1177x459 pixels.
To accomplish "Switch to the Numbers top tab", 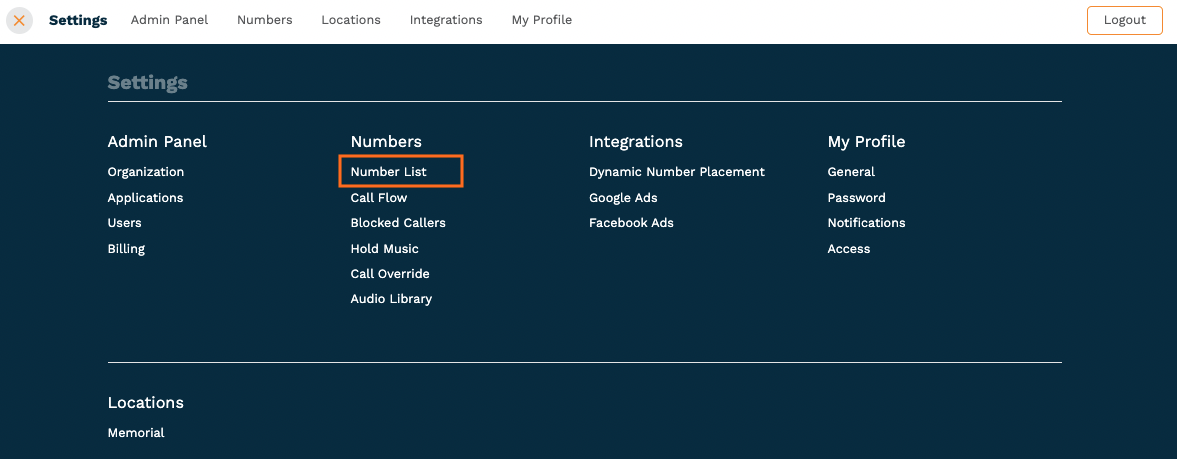I will [264, 20].
